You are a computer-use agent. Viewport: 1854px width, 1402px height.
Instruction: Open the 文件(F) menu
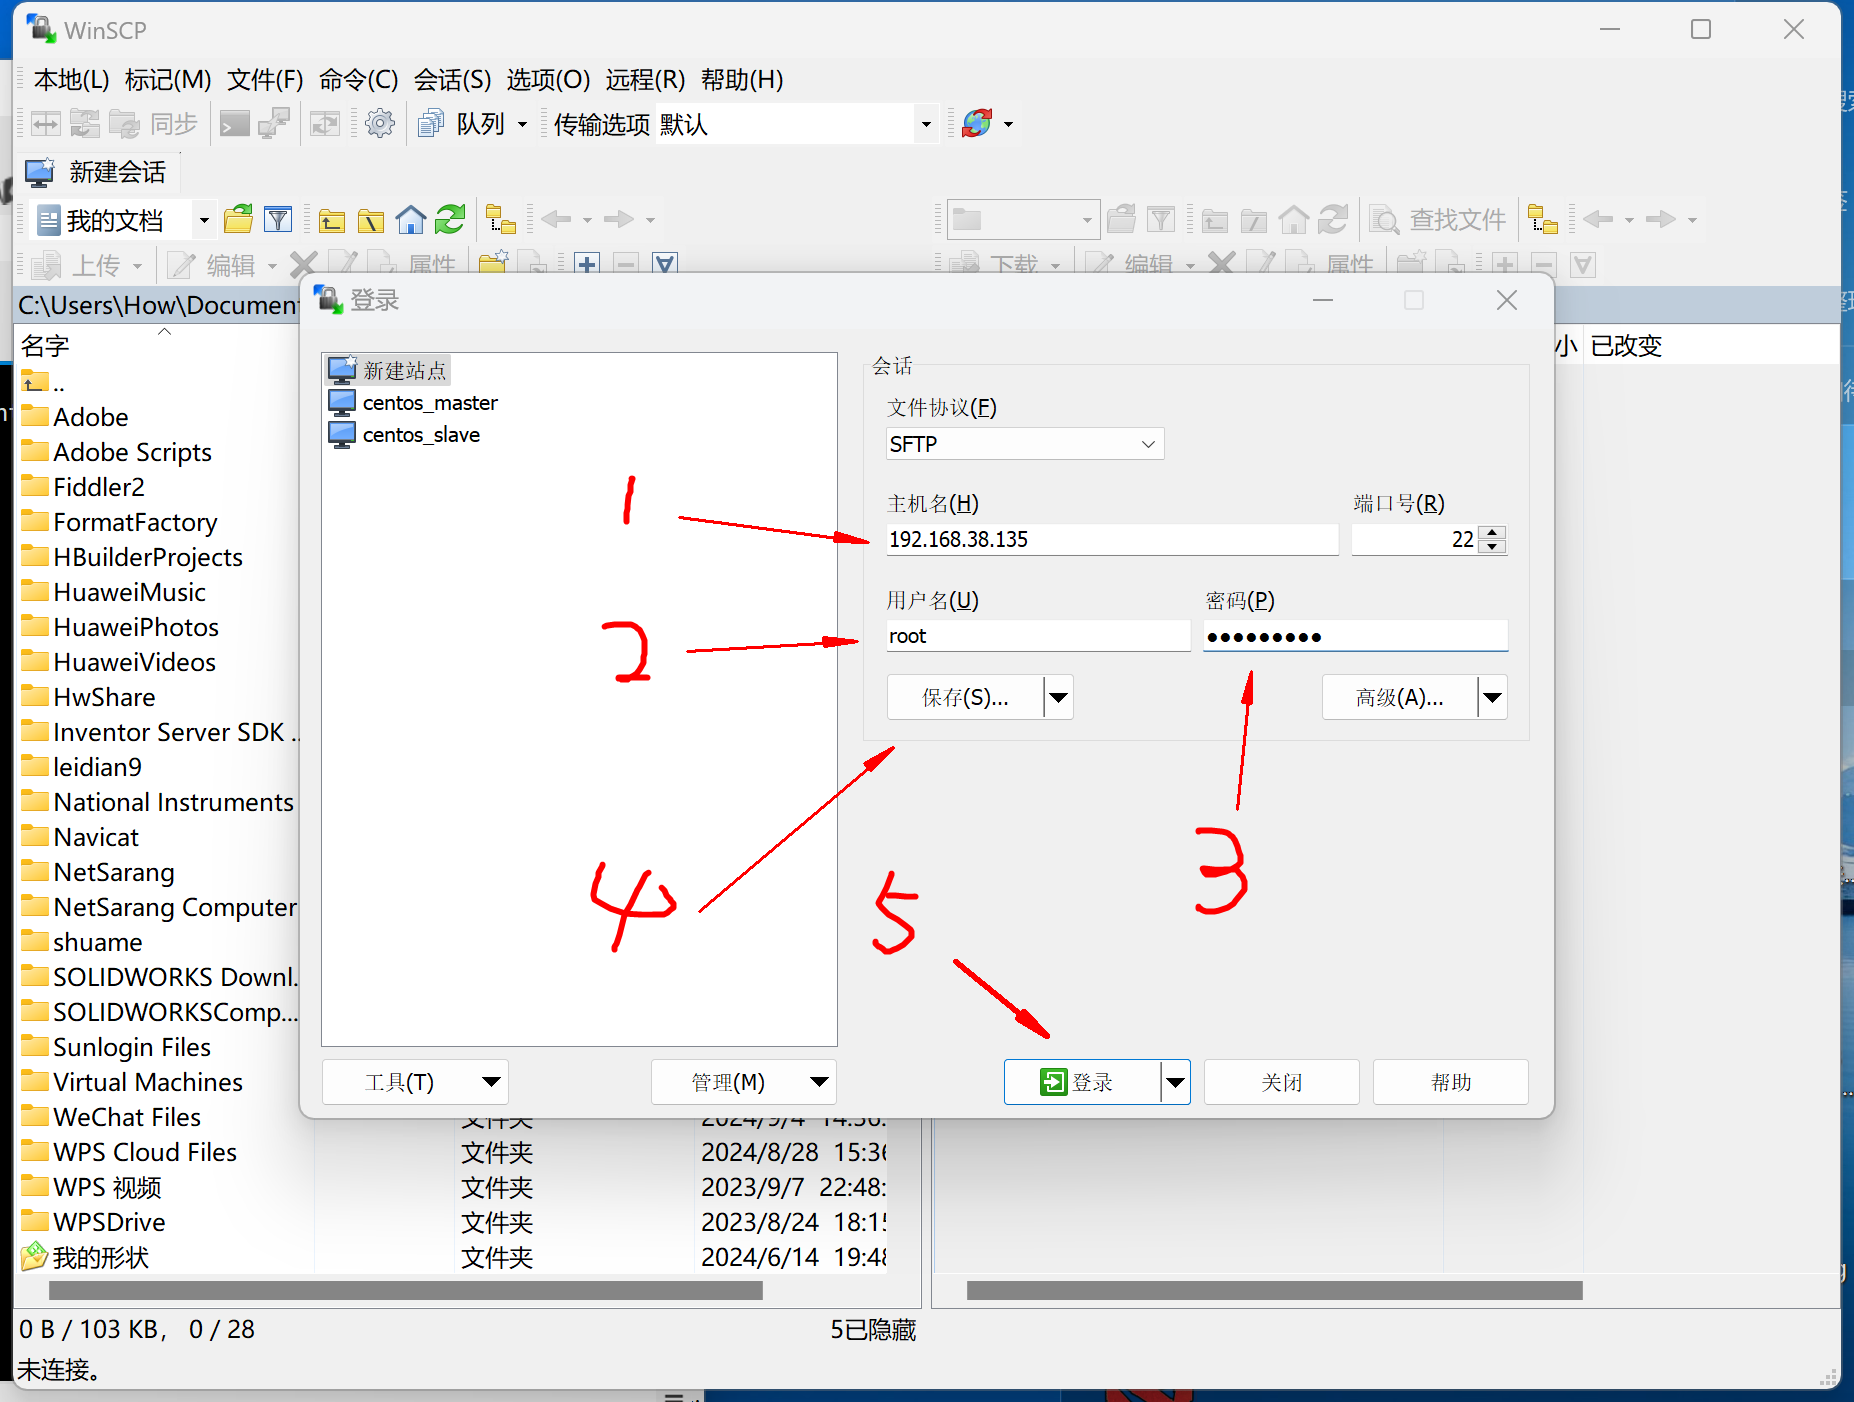click(265, 79)
